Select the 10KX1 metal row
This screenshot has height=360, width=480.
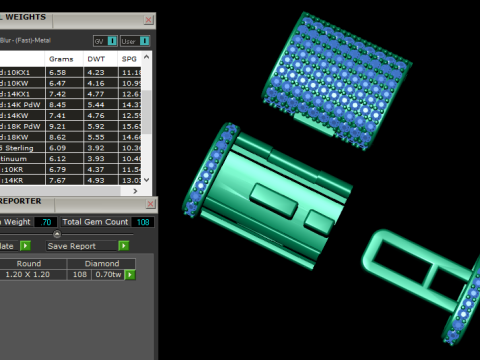[x=70, y=72]
